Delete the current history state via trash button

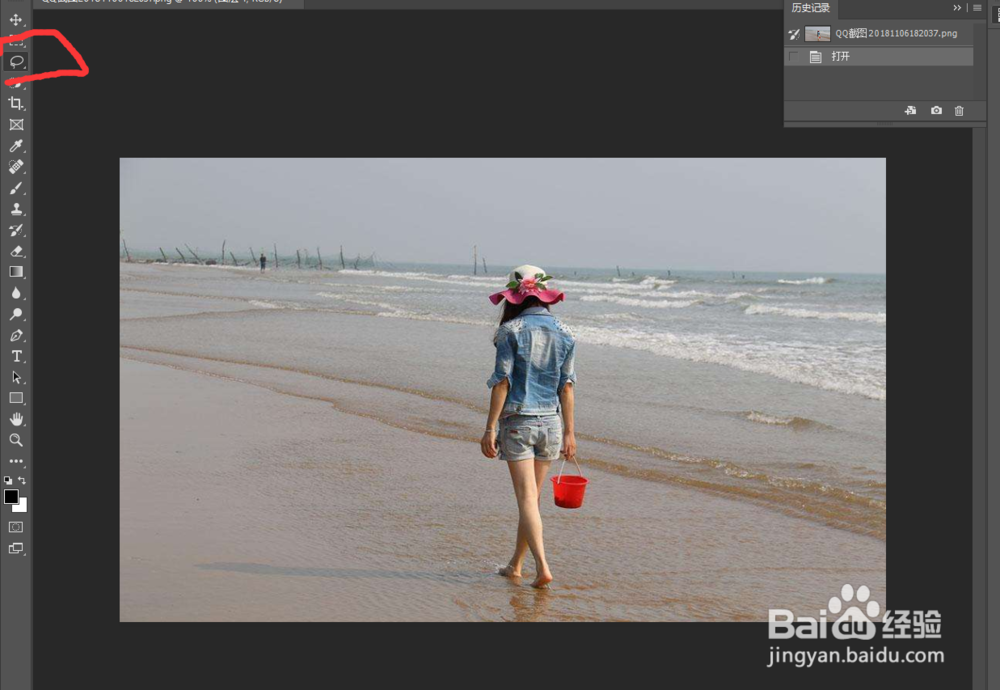point(959,110)
